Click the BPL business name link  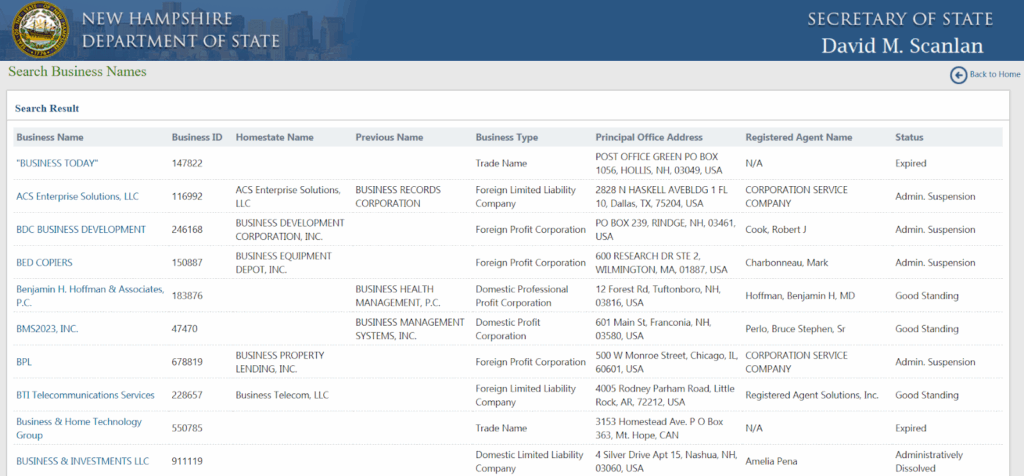[x=25, y=362]
